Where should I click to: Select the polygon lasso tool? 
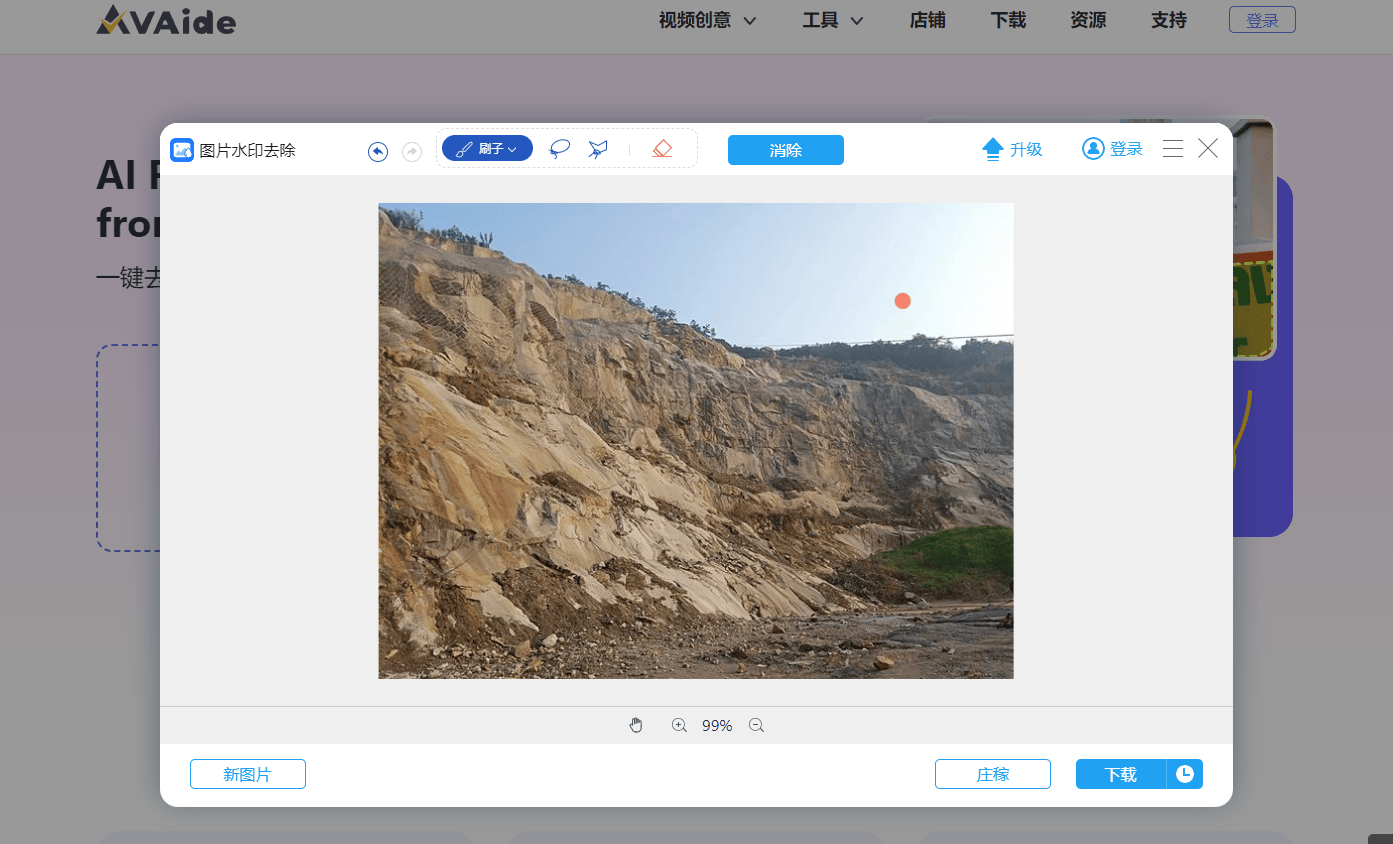click(x=597, y=148)
